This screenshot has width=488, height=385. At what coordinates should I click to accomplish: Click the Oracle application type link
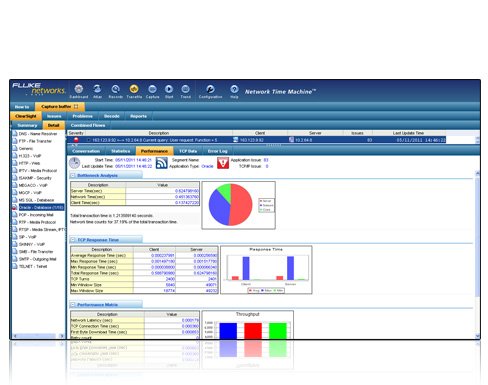(207, 166)
